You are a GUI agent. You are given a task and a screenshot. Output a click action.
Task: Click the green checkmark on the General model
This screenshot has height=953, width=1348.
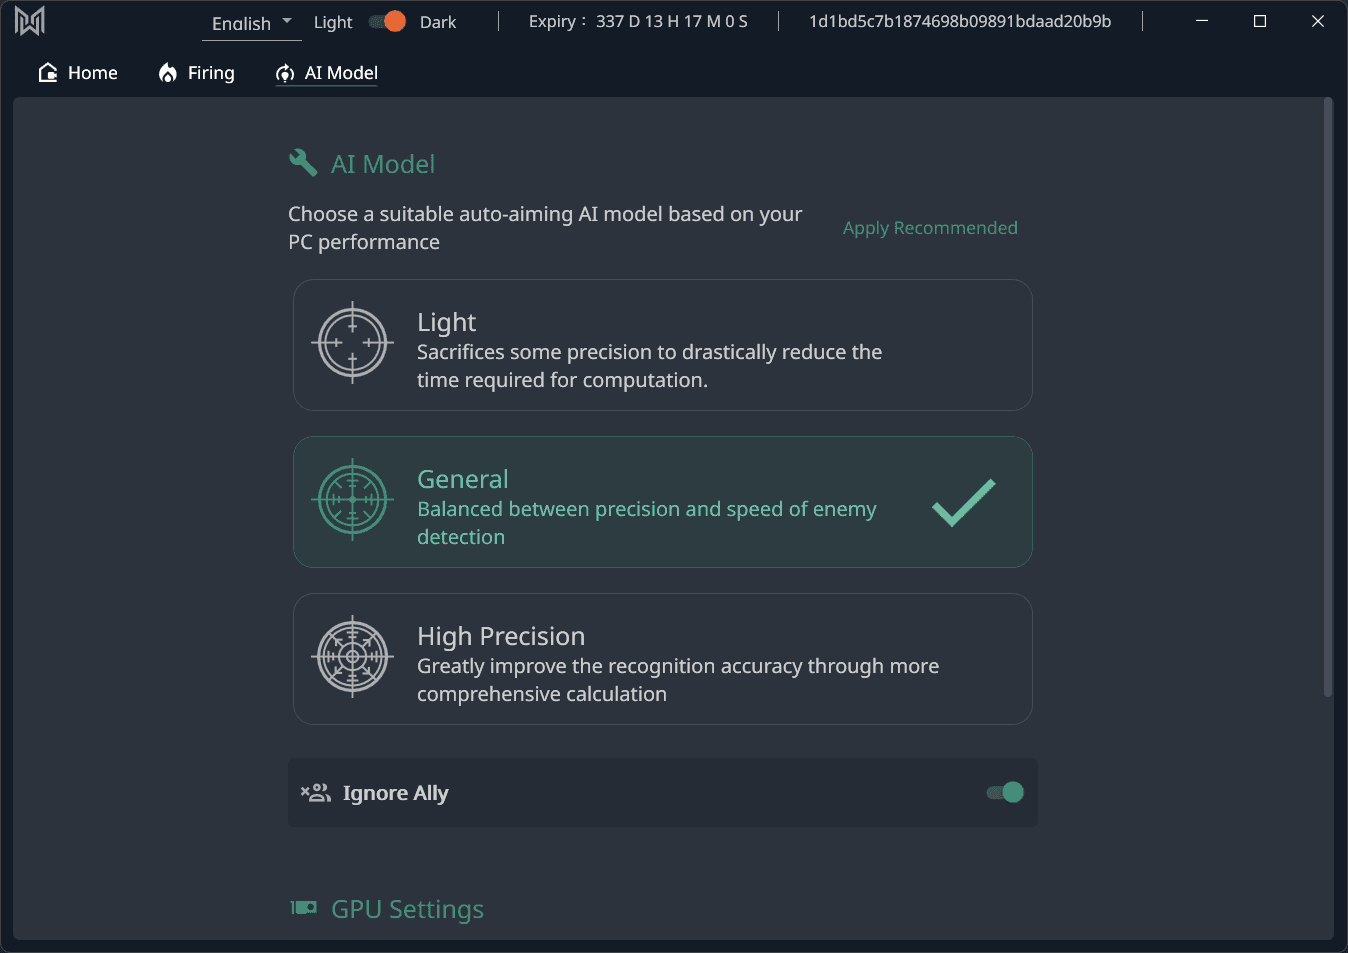point(962,502)
